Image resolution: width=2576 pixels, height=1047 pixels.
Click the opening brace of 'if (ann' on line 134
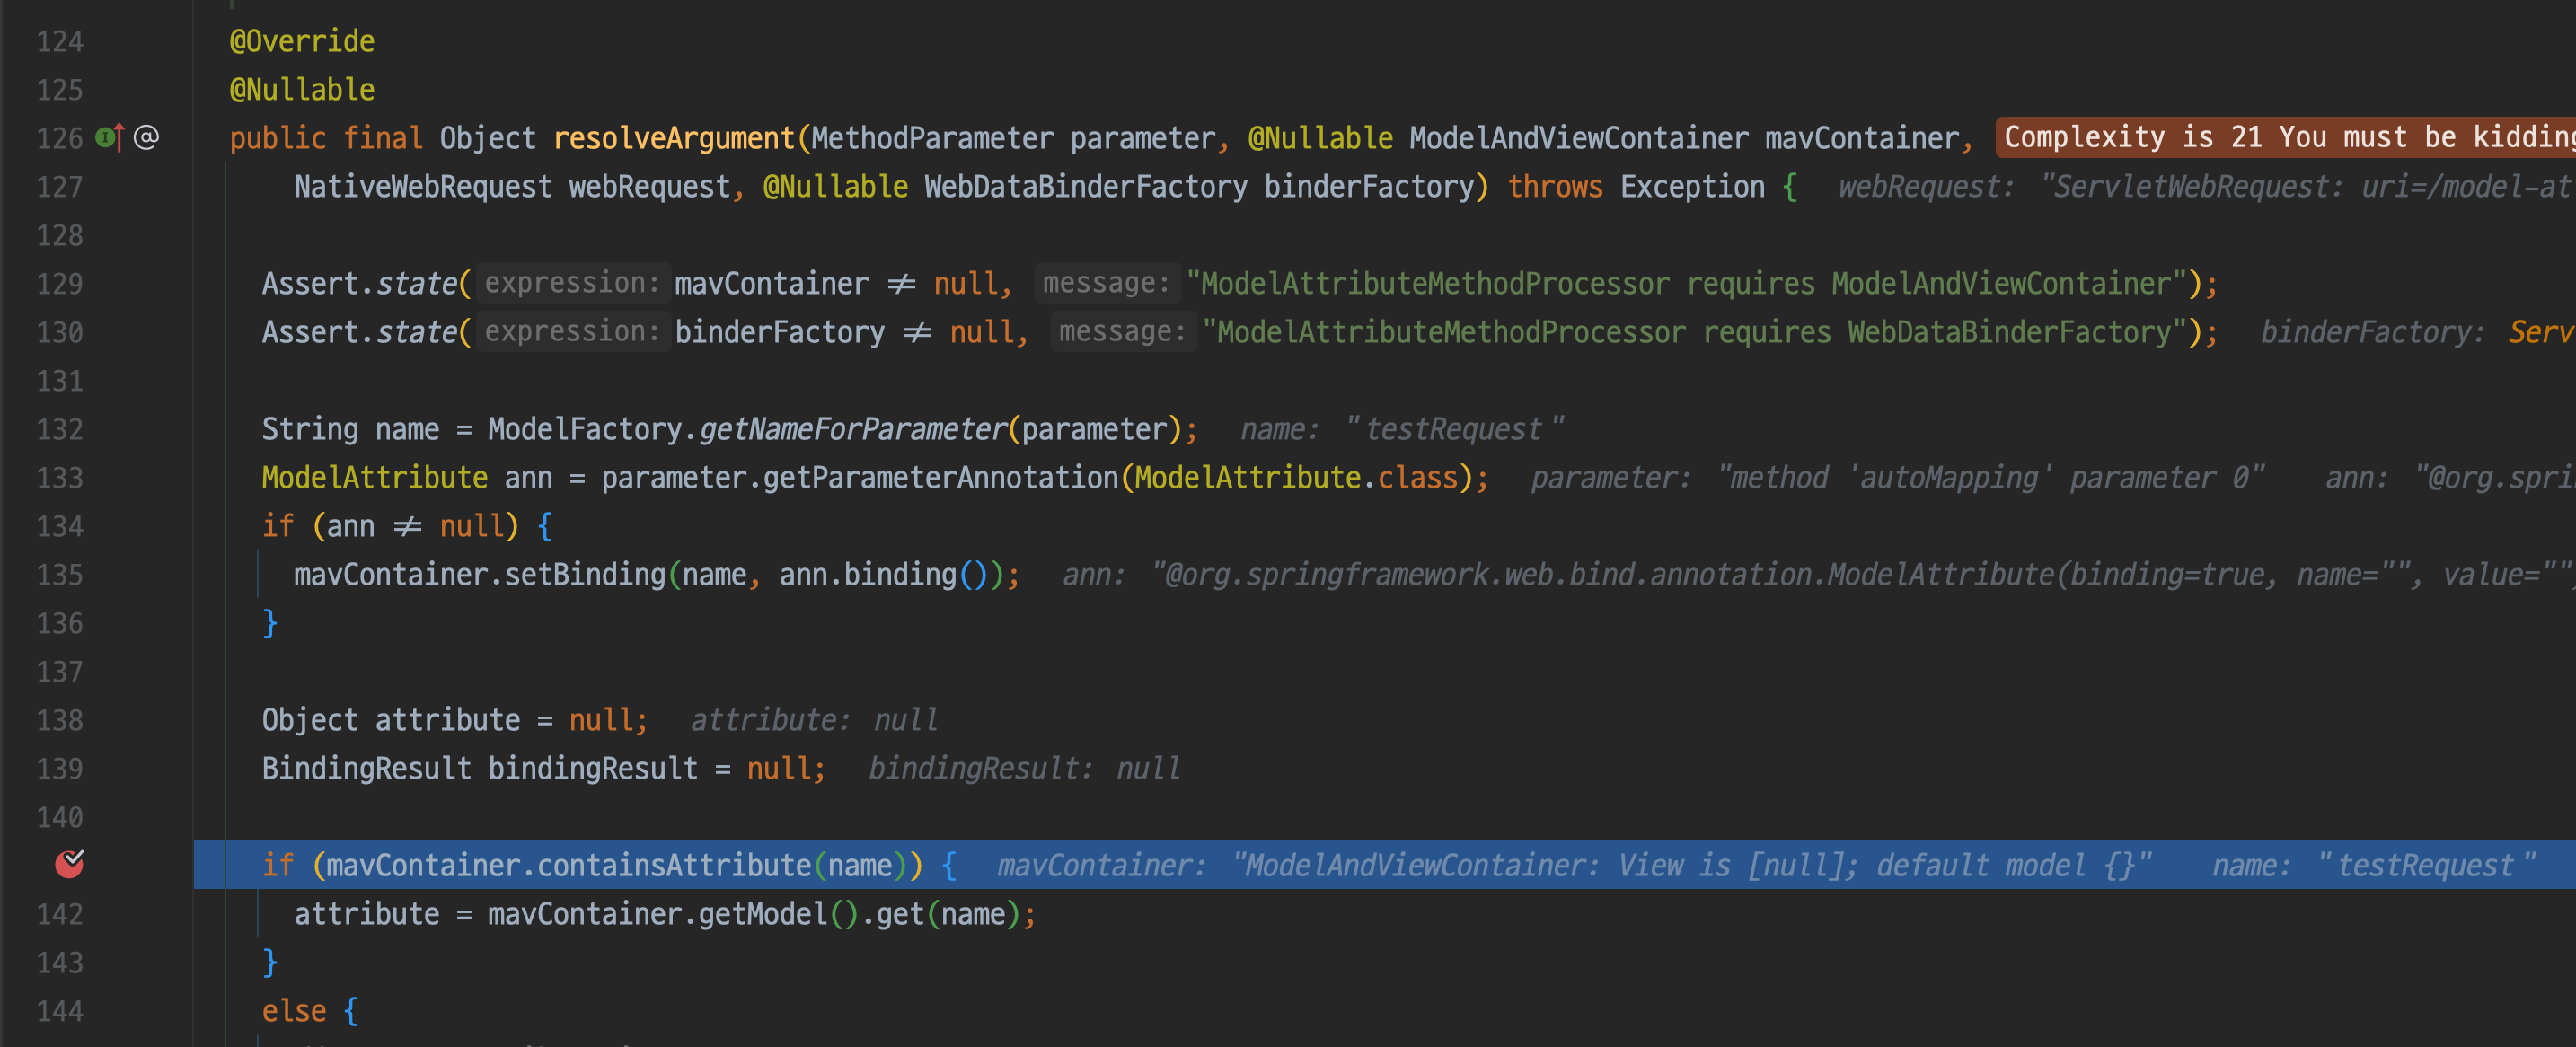pyautogui.click(x=544, y=526)
